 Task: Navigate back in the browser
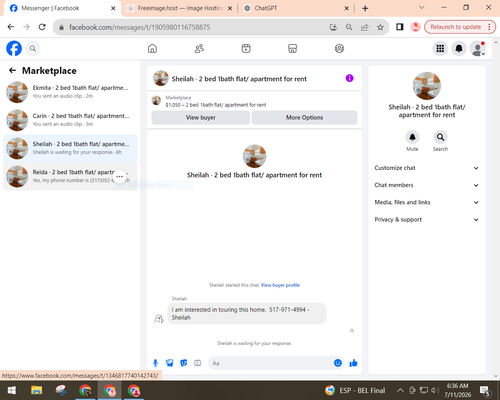(11, 27)
